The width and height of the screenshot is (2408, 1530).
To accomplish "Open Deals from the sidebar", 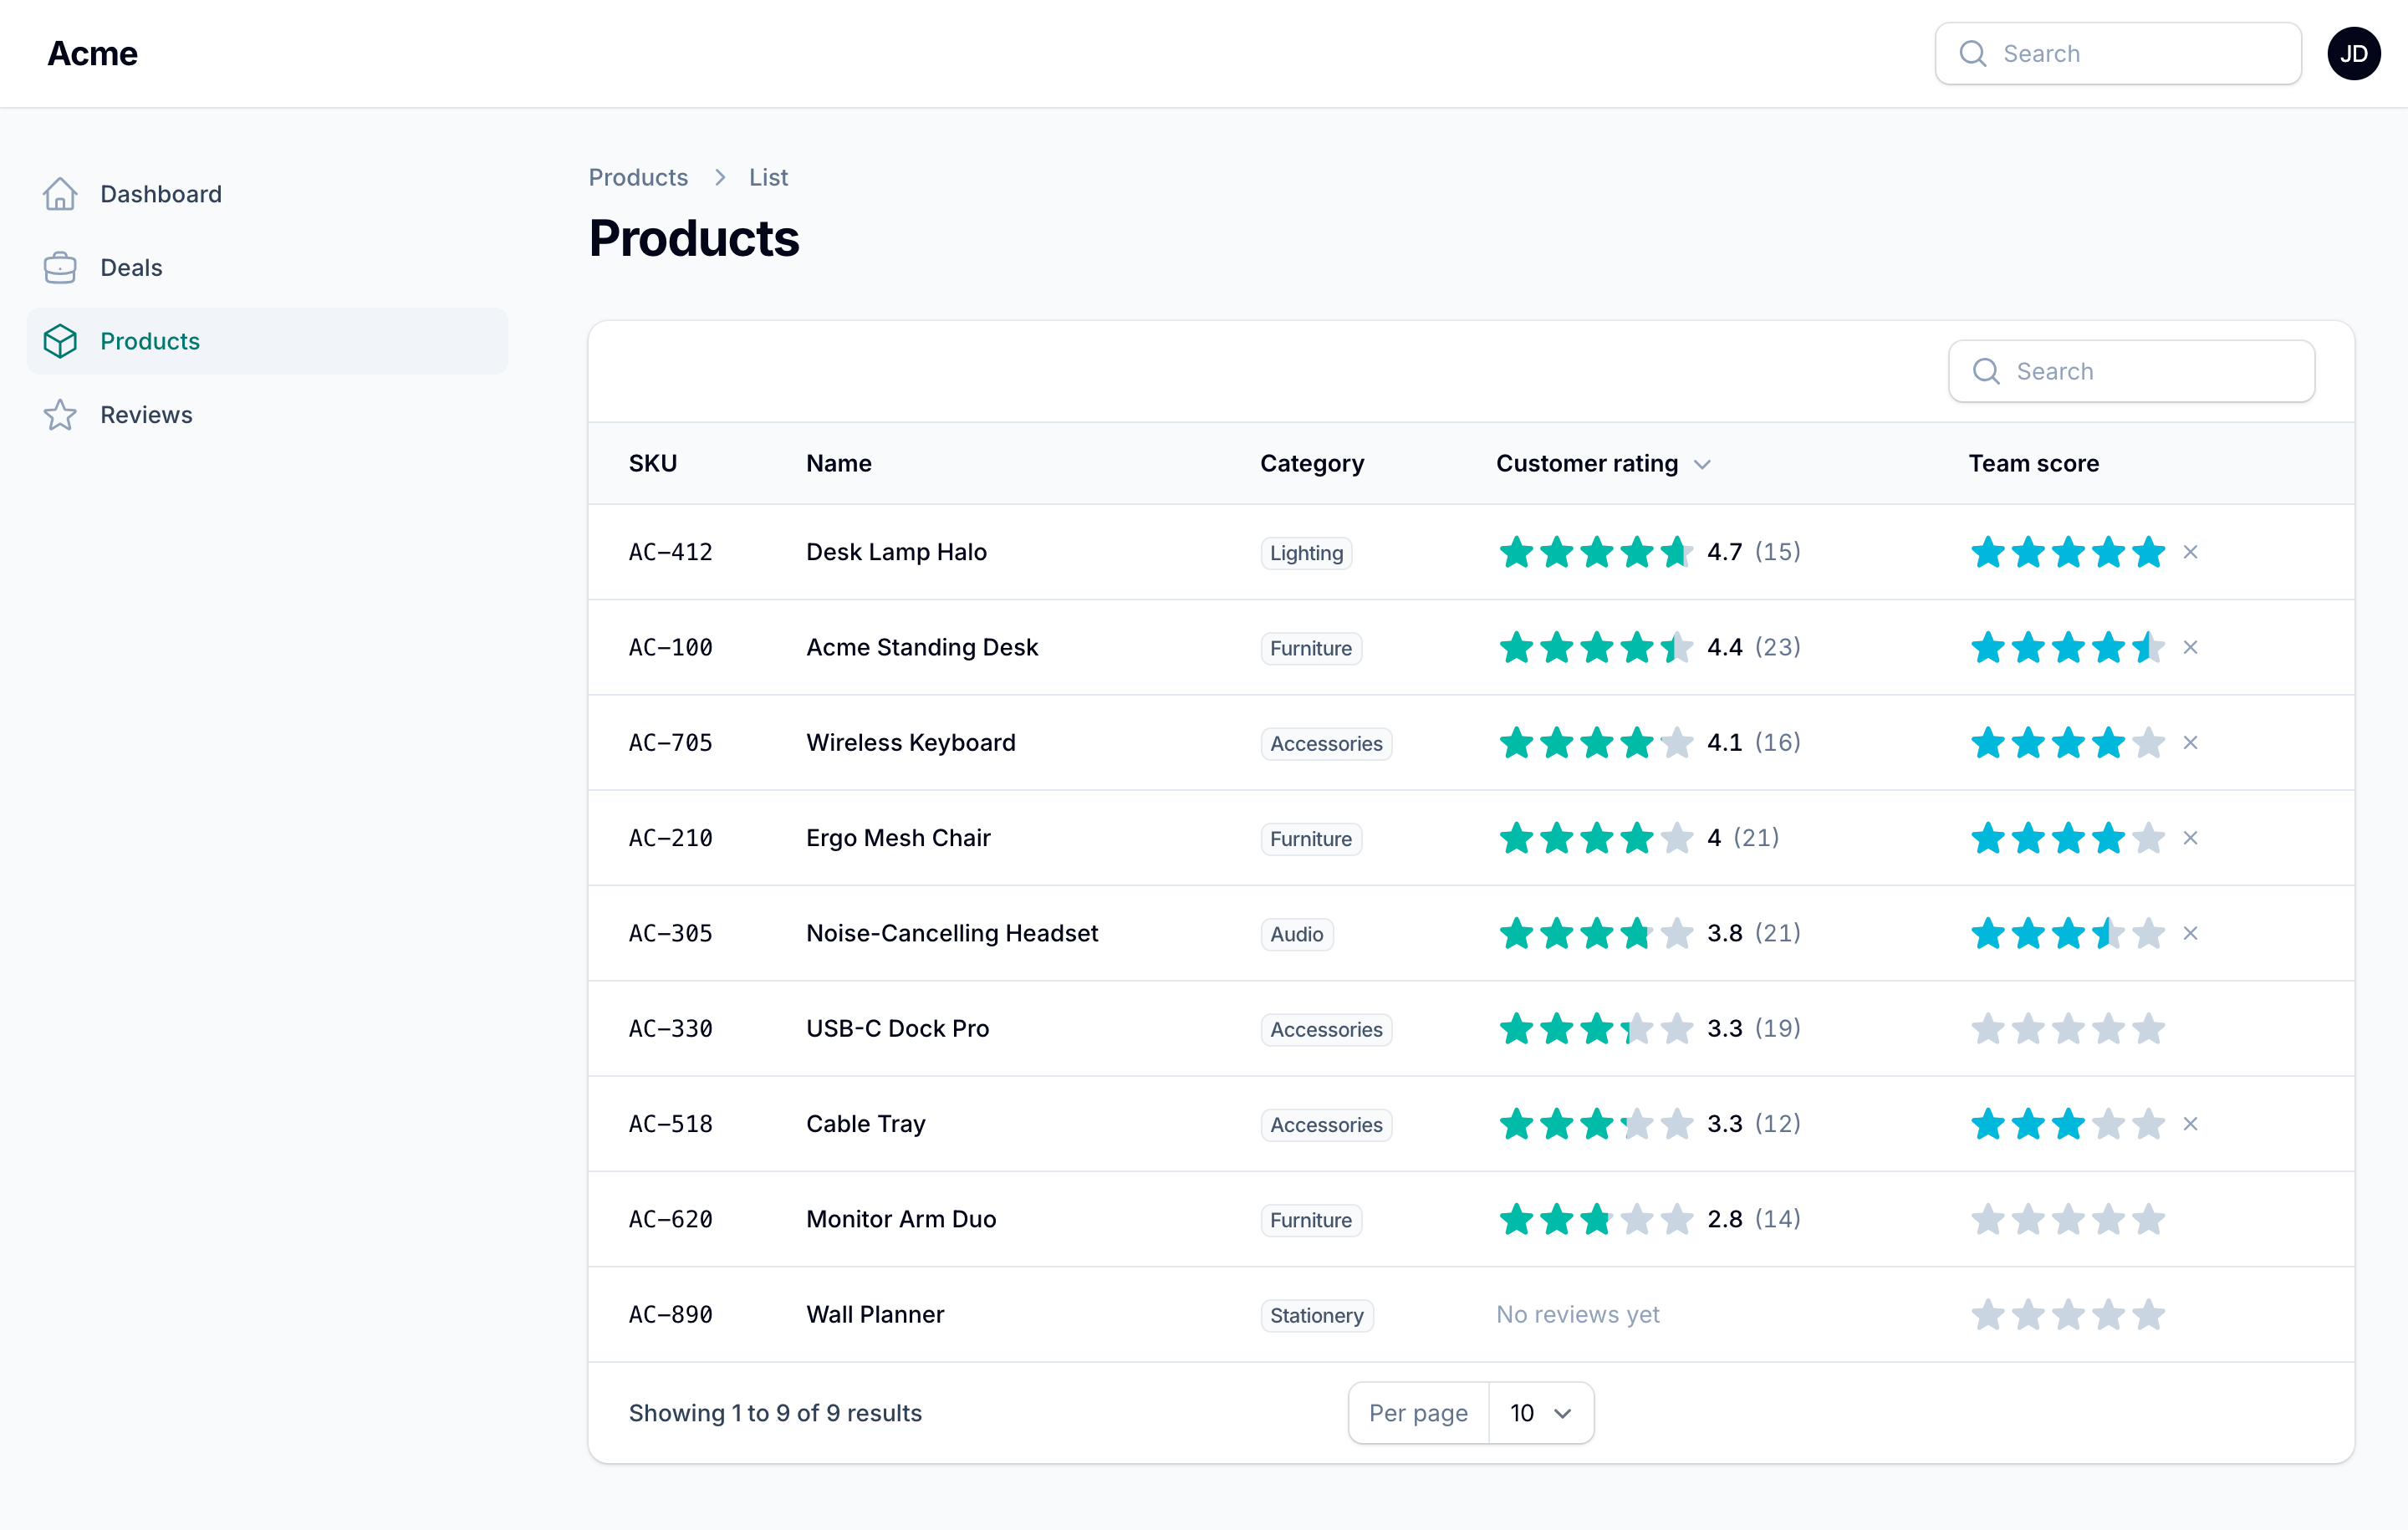I will tap(267, 268).
